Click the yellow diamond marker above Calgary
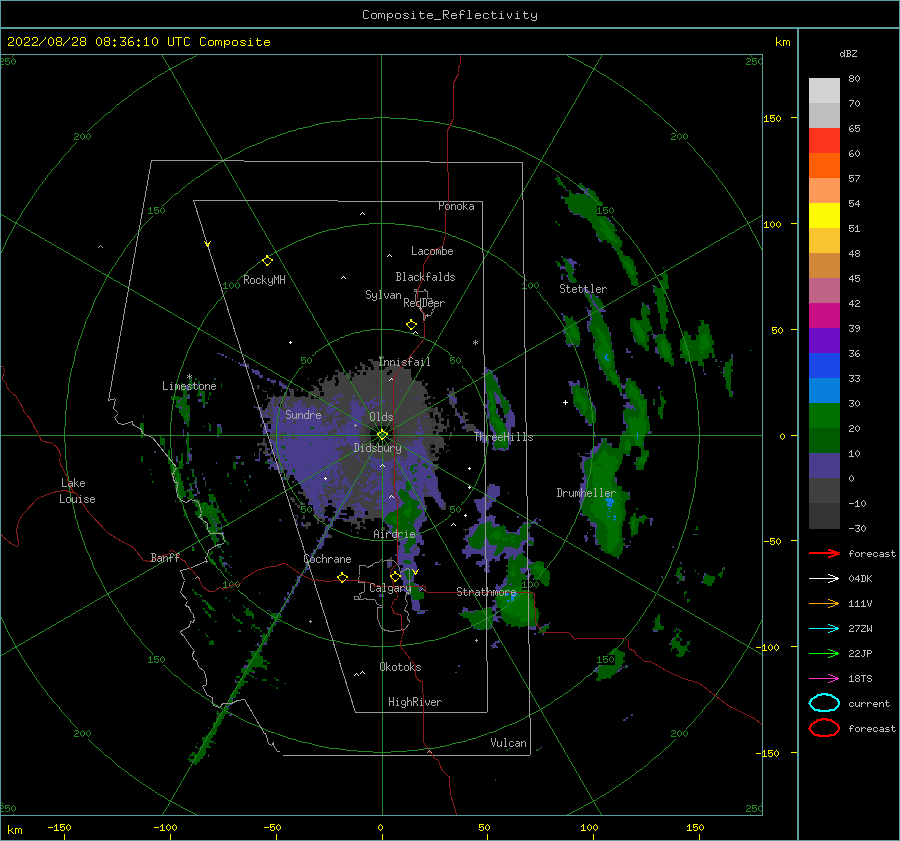900x841 pixels. [x=395, y=576]
